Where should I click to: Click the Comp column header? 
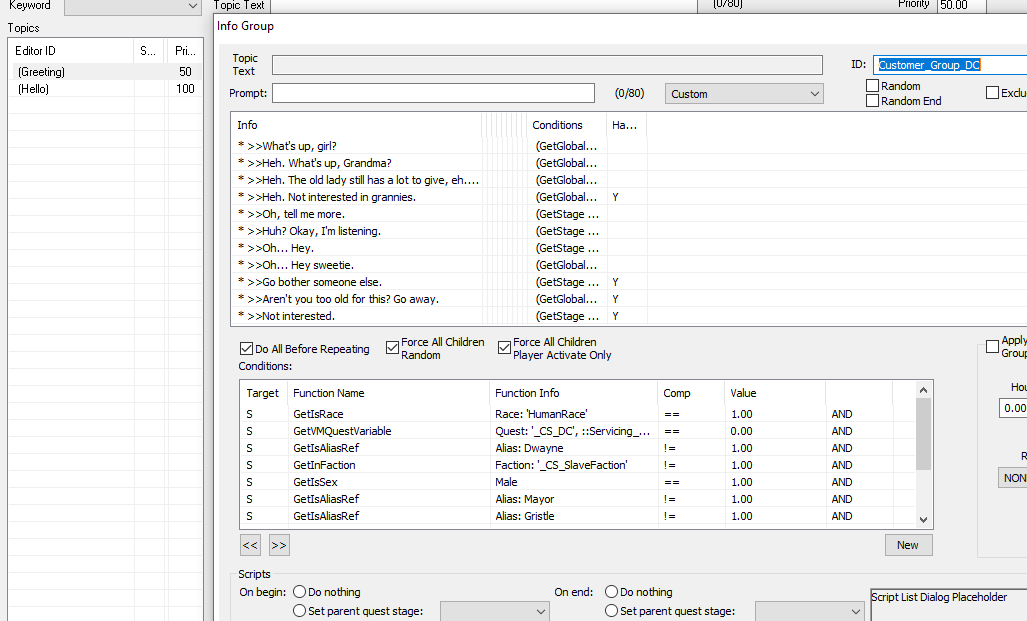[690, 393]
